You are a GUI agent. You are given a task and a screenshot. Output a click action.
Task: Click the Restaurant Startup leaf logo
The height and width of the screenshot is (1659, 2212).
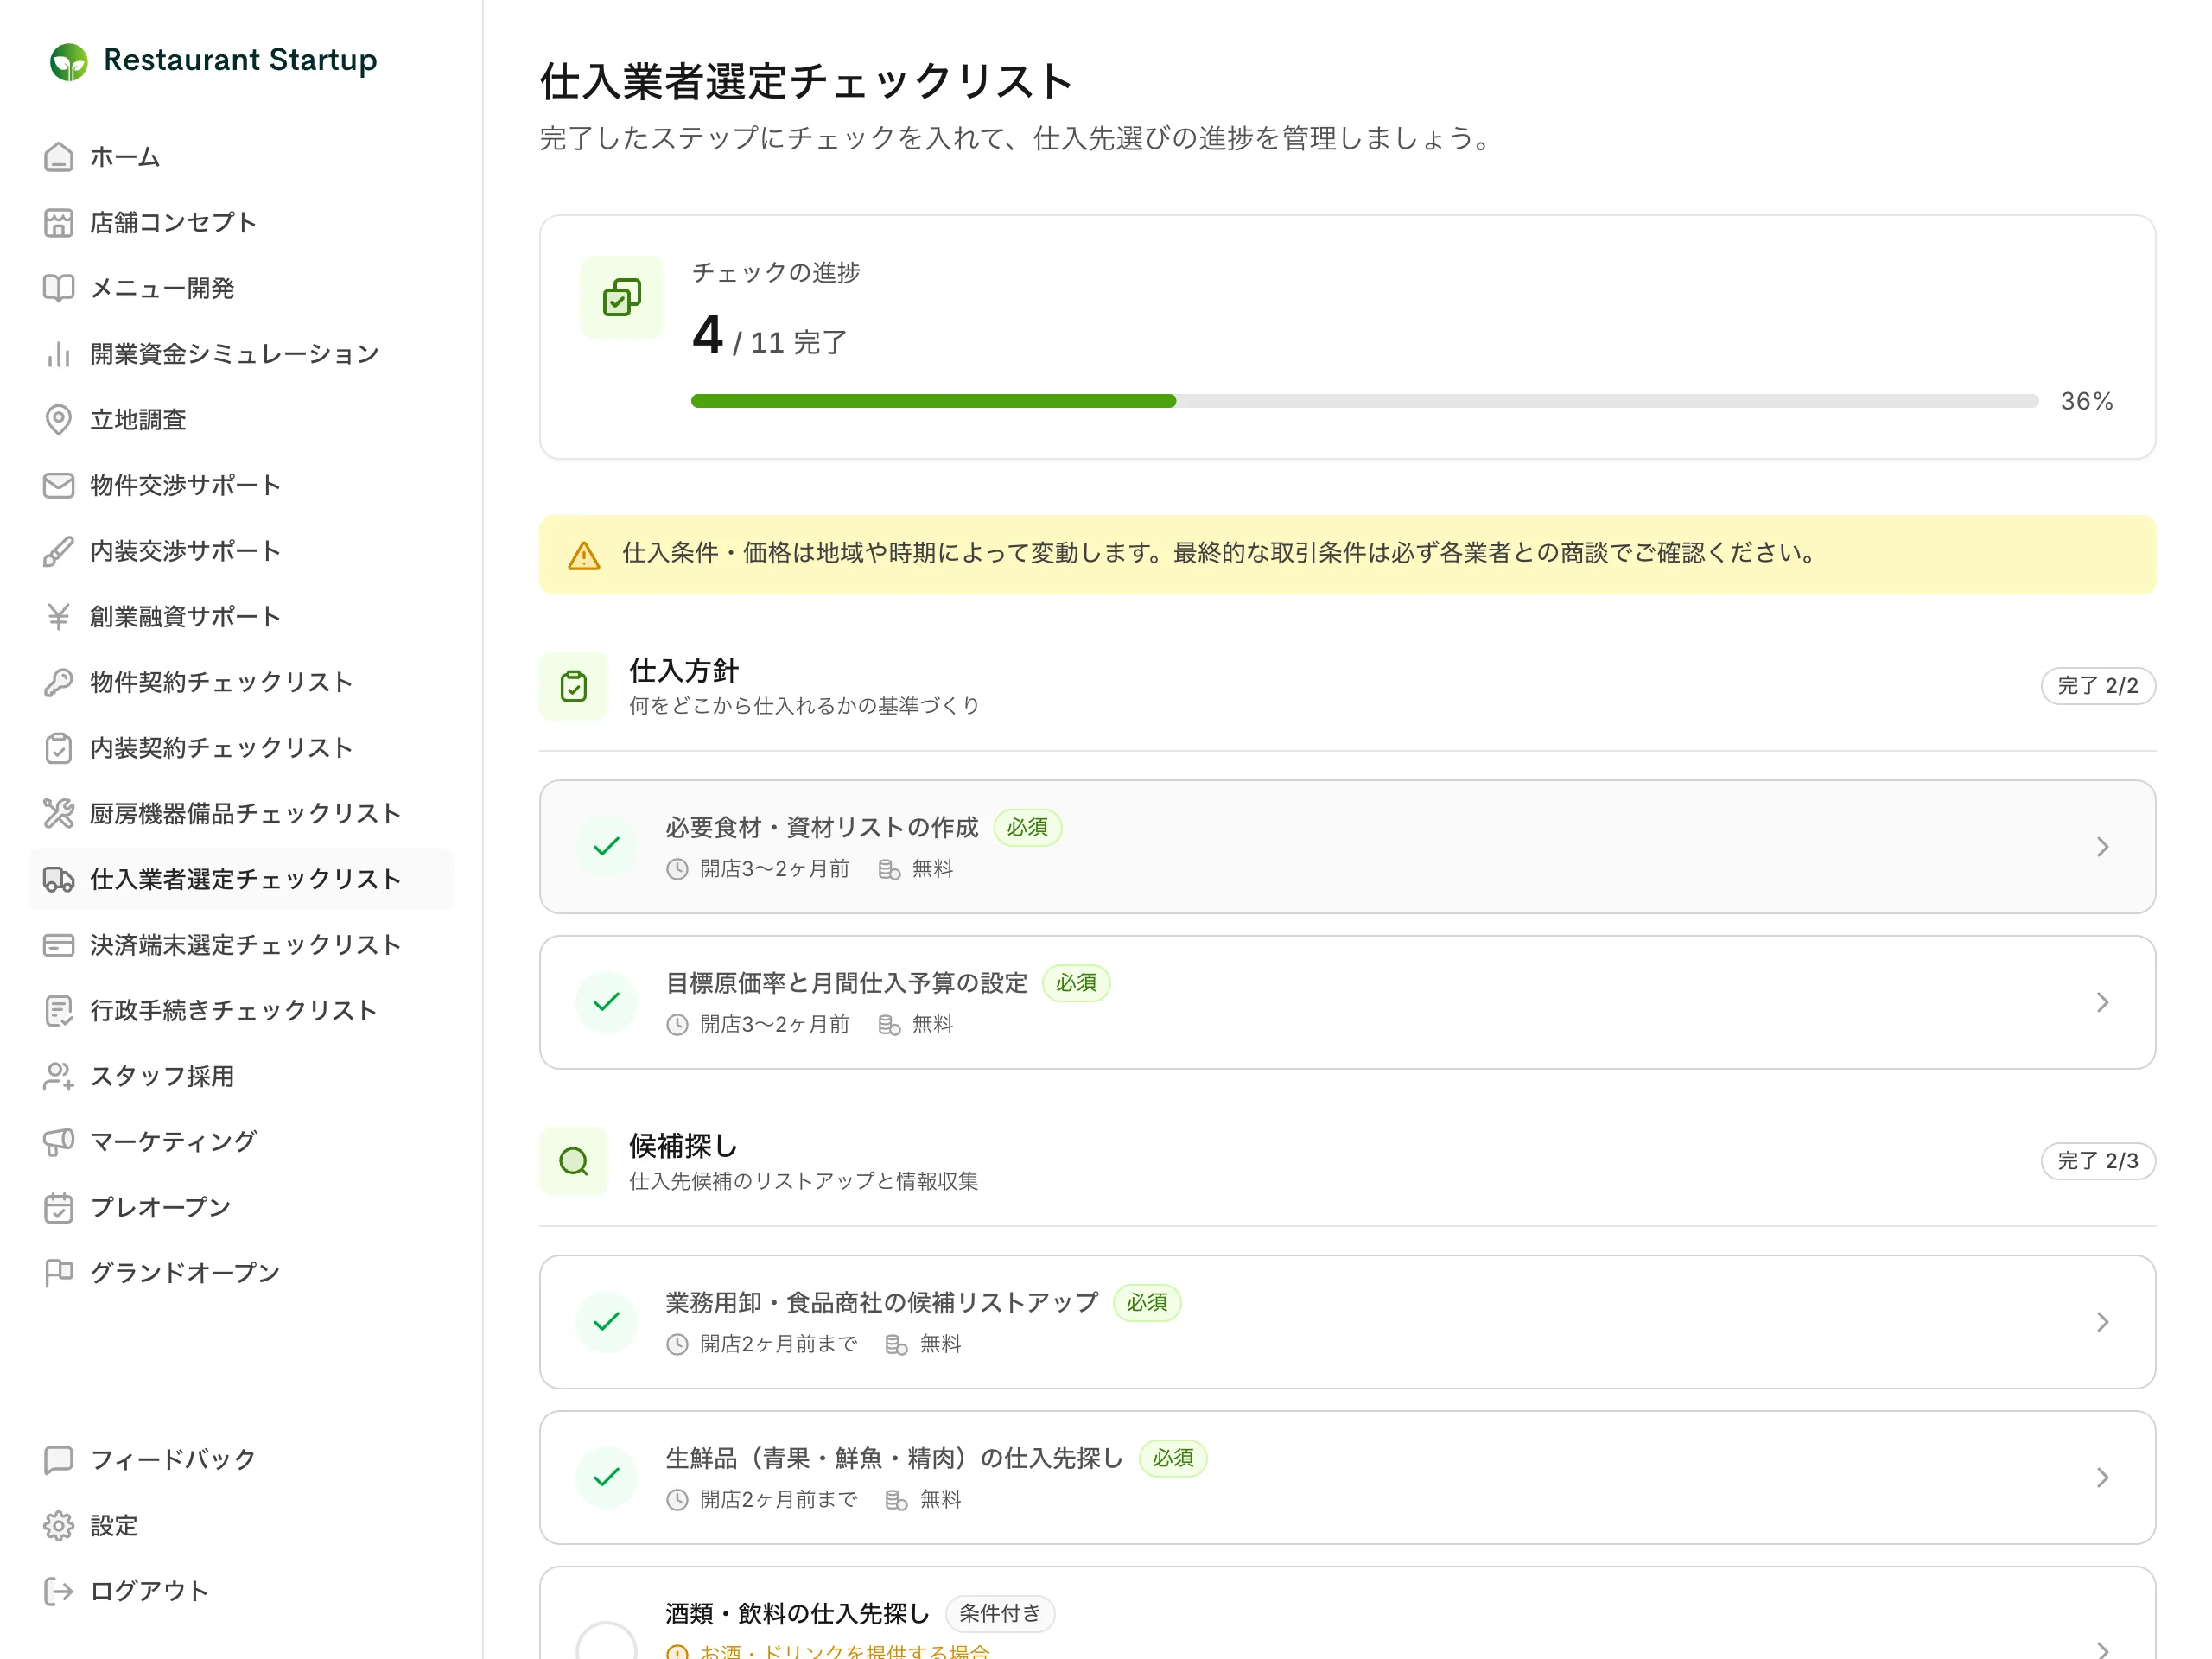tap(69, 61)
